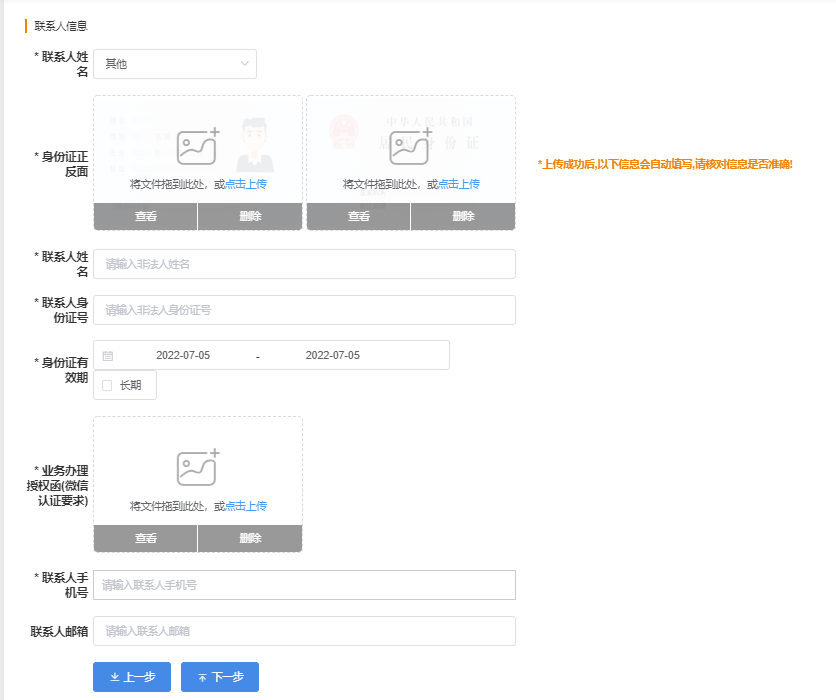Toggle the 长期 checkbox
The height and width of the screenshot is (700, 836).
pos(107,385)
